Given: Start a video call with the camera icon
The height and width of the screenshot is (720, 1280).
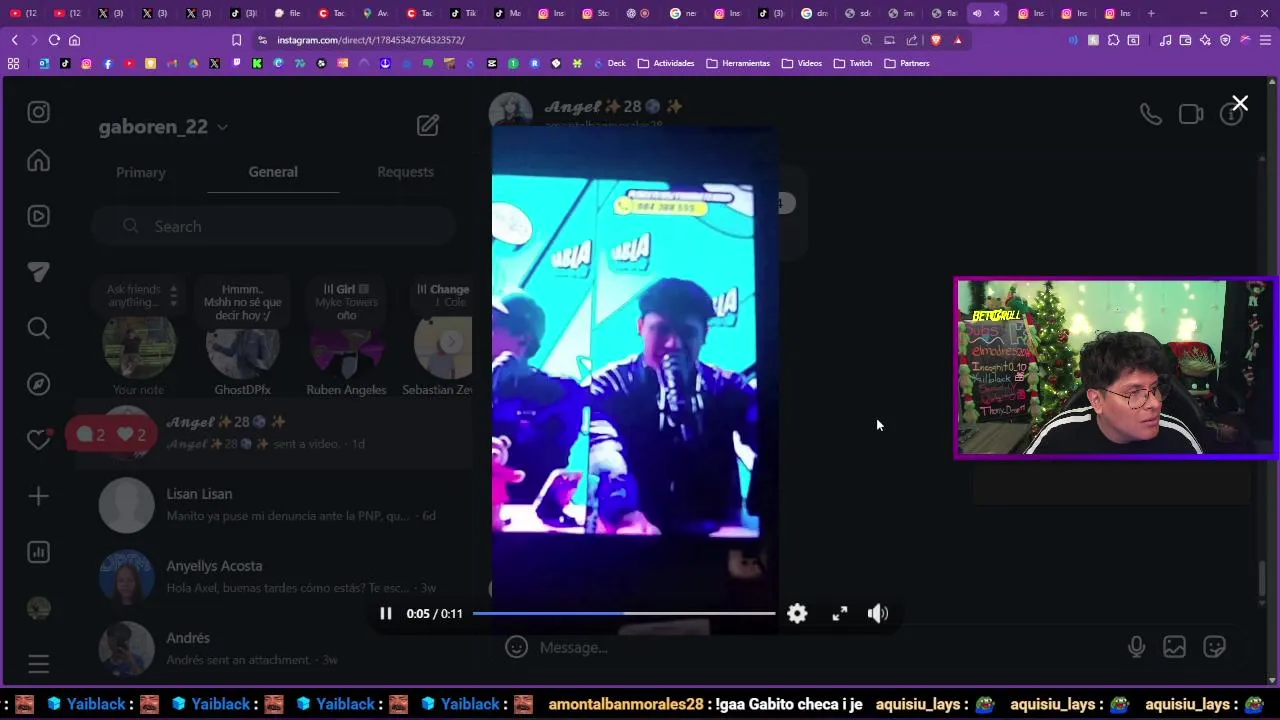Looking at the screenshot, I should coord(1191,114).
